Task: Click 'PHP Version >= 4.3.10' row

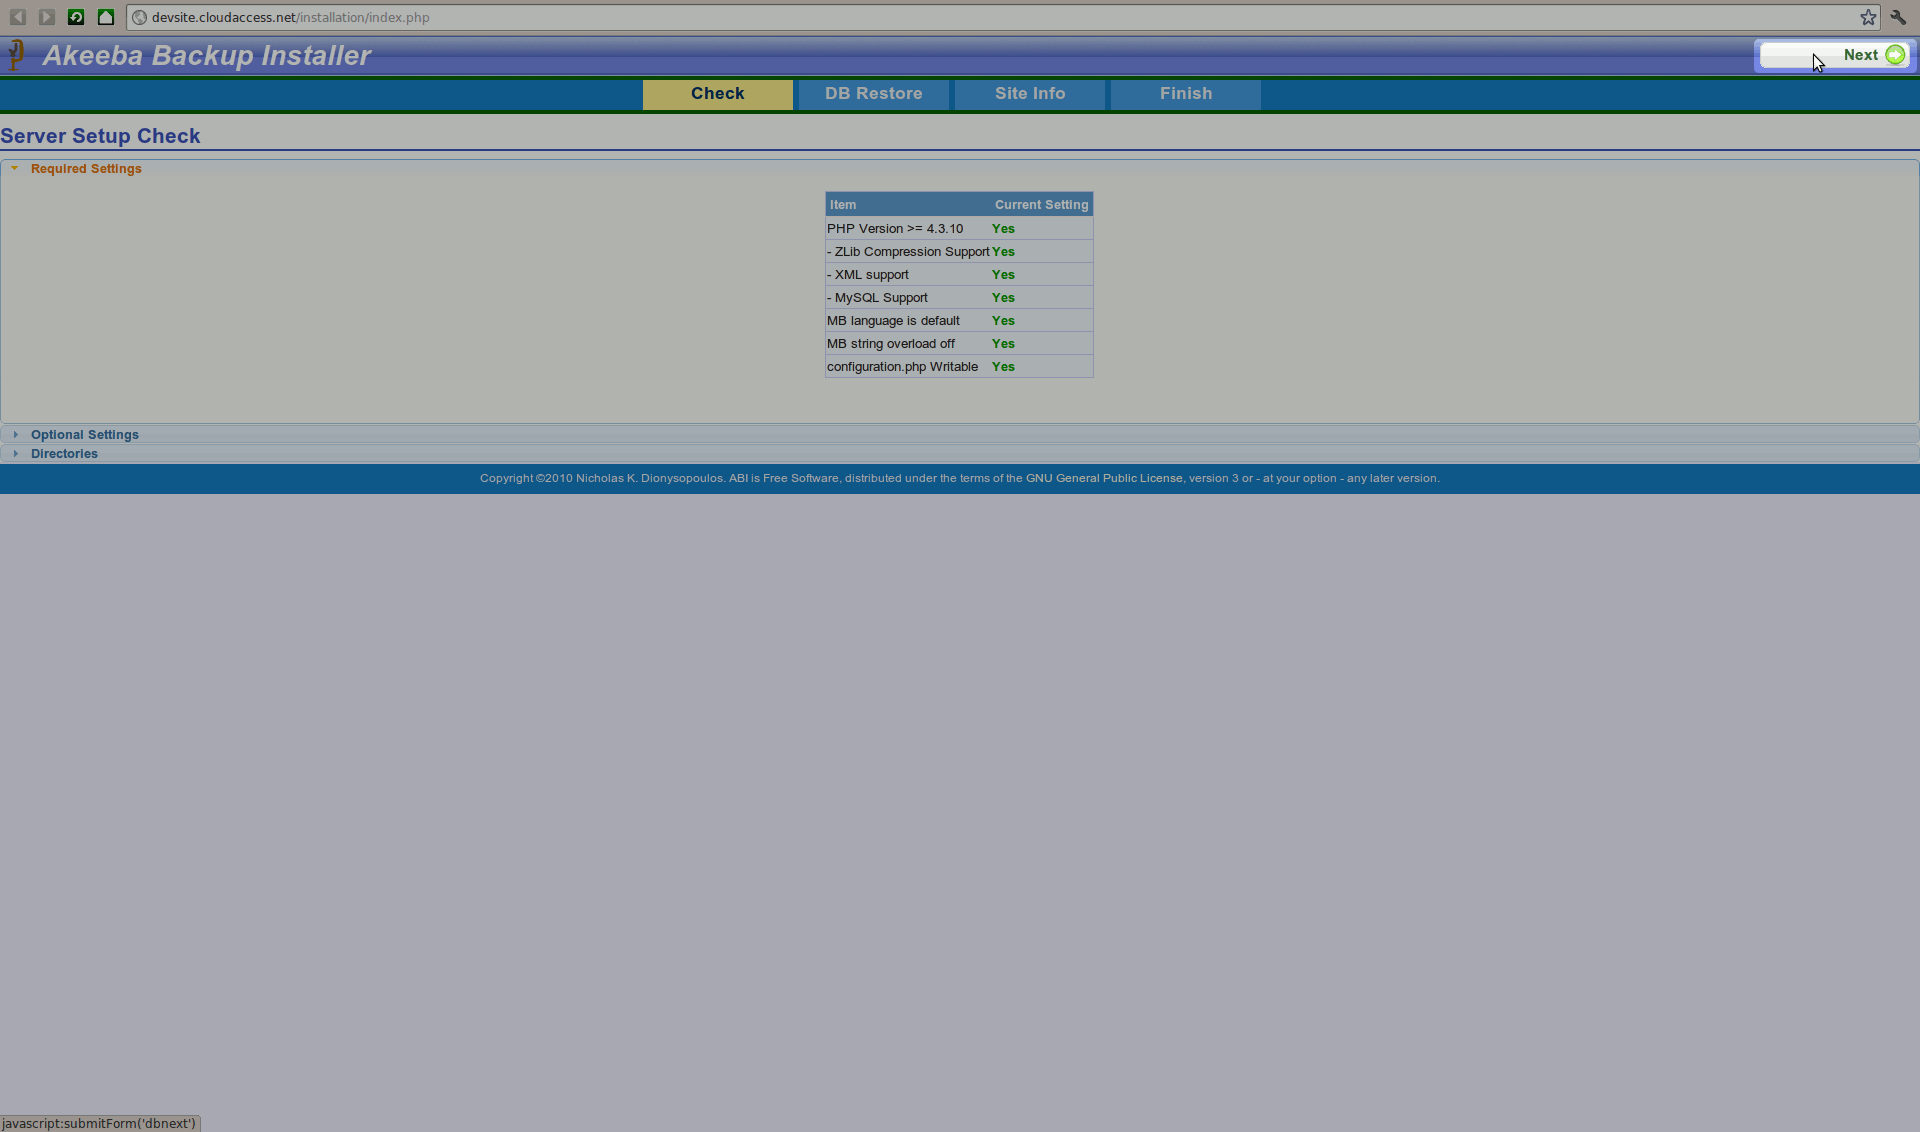Action: (x=959, y=229)
